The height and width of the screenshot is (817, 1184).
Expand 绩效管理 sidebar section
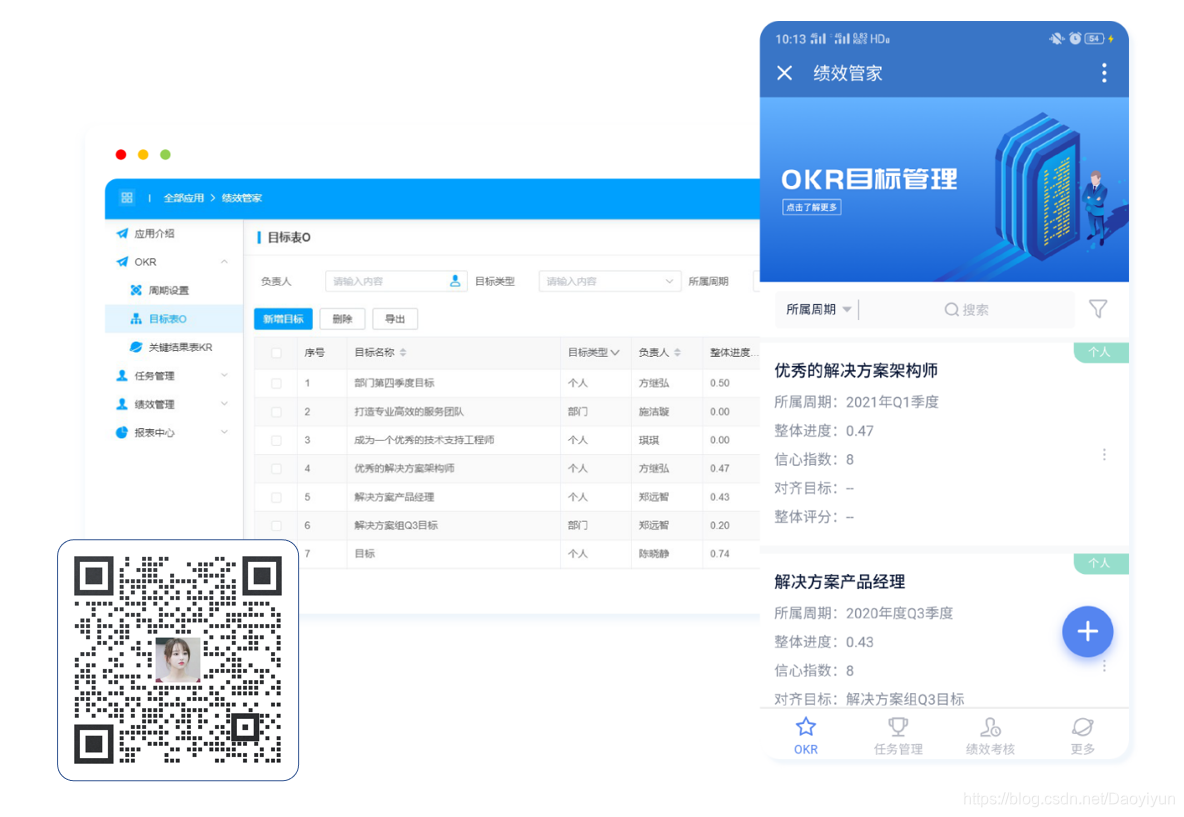pyautogui.click(x=224, y=404)
